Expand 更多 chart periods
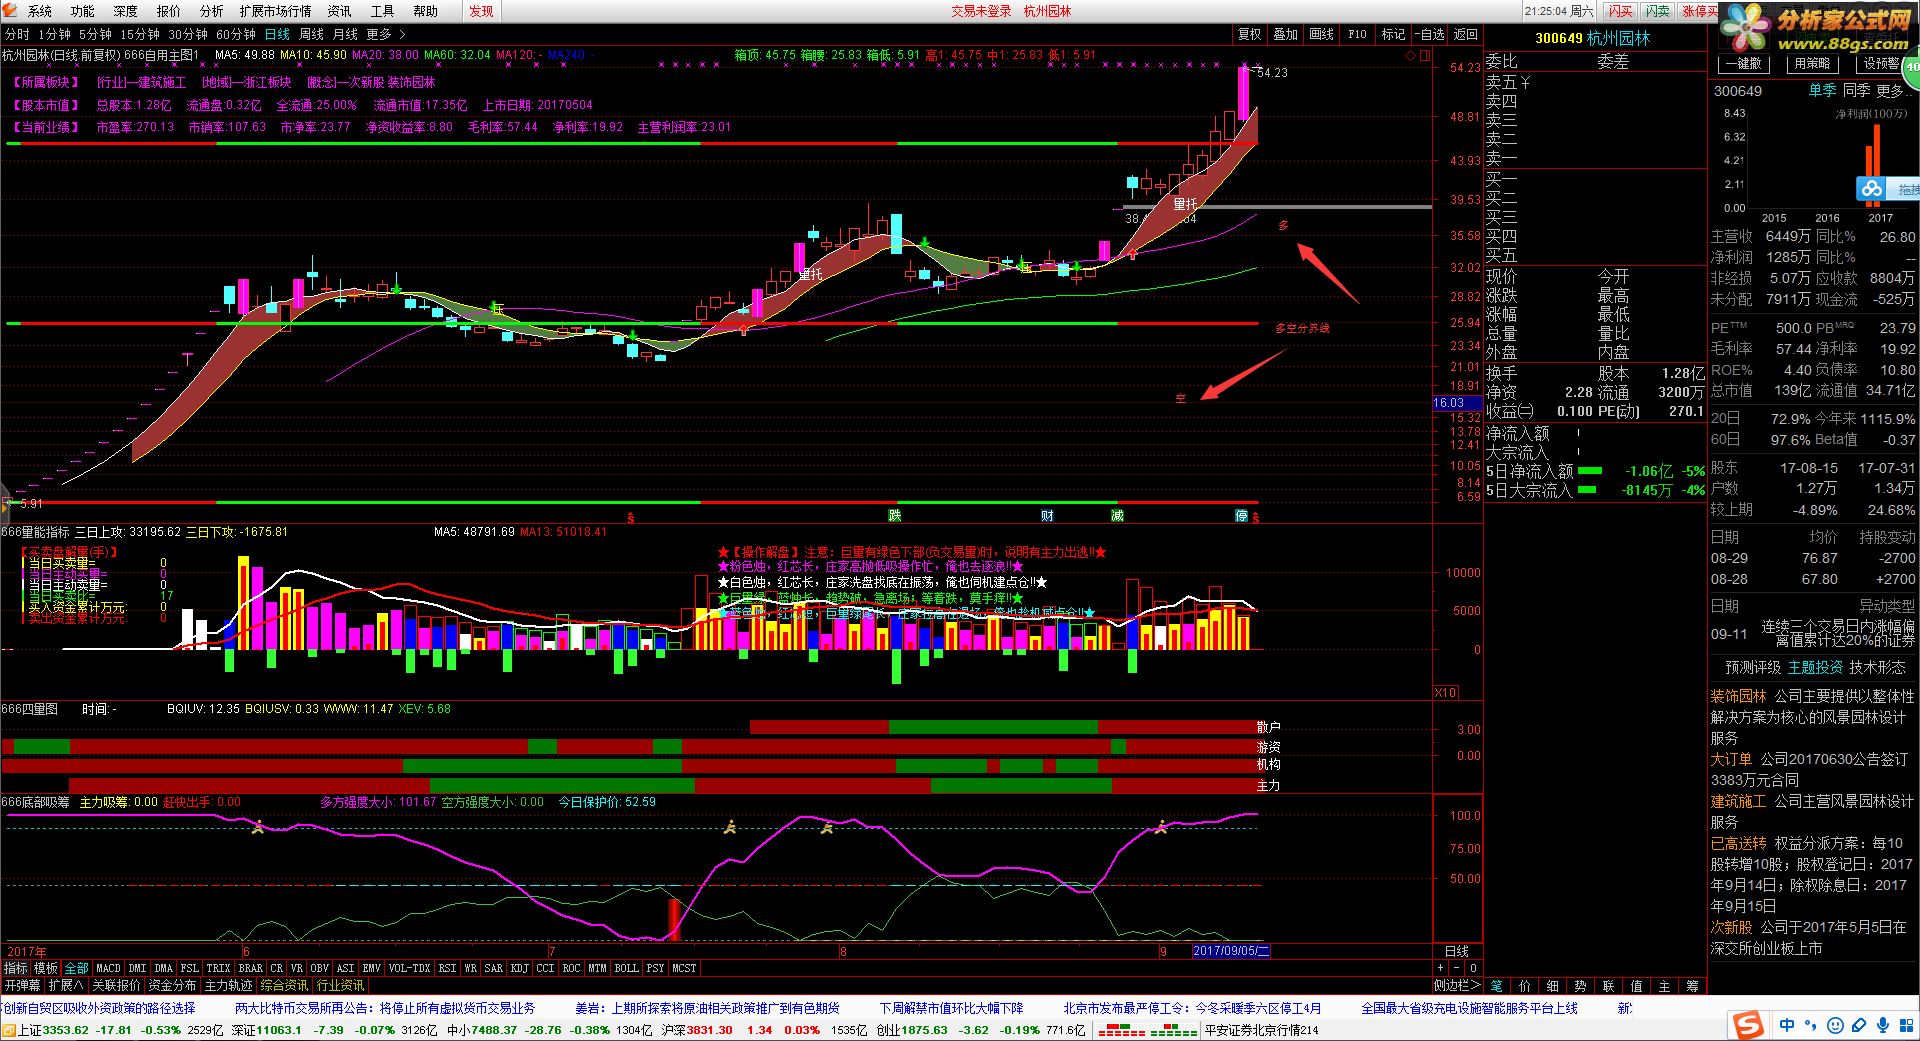 click(386, 34)
